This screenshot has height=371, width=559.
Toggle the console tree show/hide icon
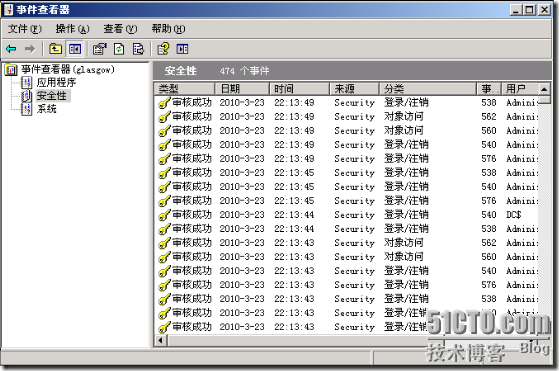tap(75, 49)
